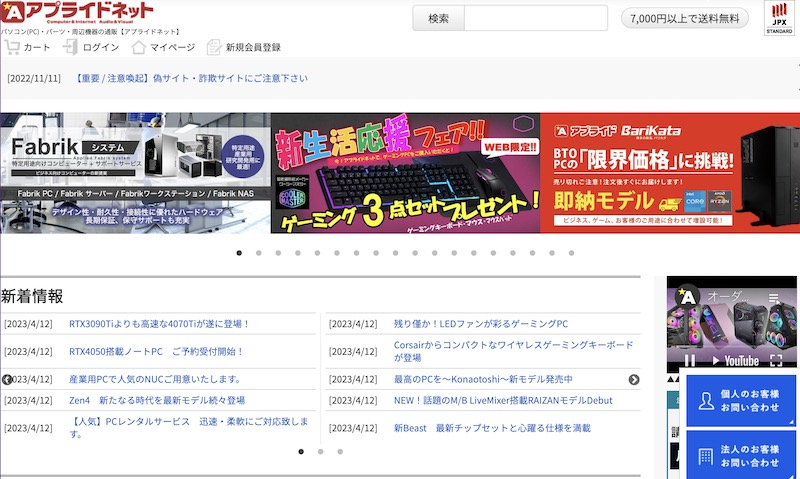Image resolution: width=800 pixels, height=479 pixels.
Task: Open 産業用PC NUC news link
Action: pos(155,380)
